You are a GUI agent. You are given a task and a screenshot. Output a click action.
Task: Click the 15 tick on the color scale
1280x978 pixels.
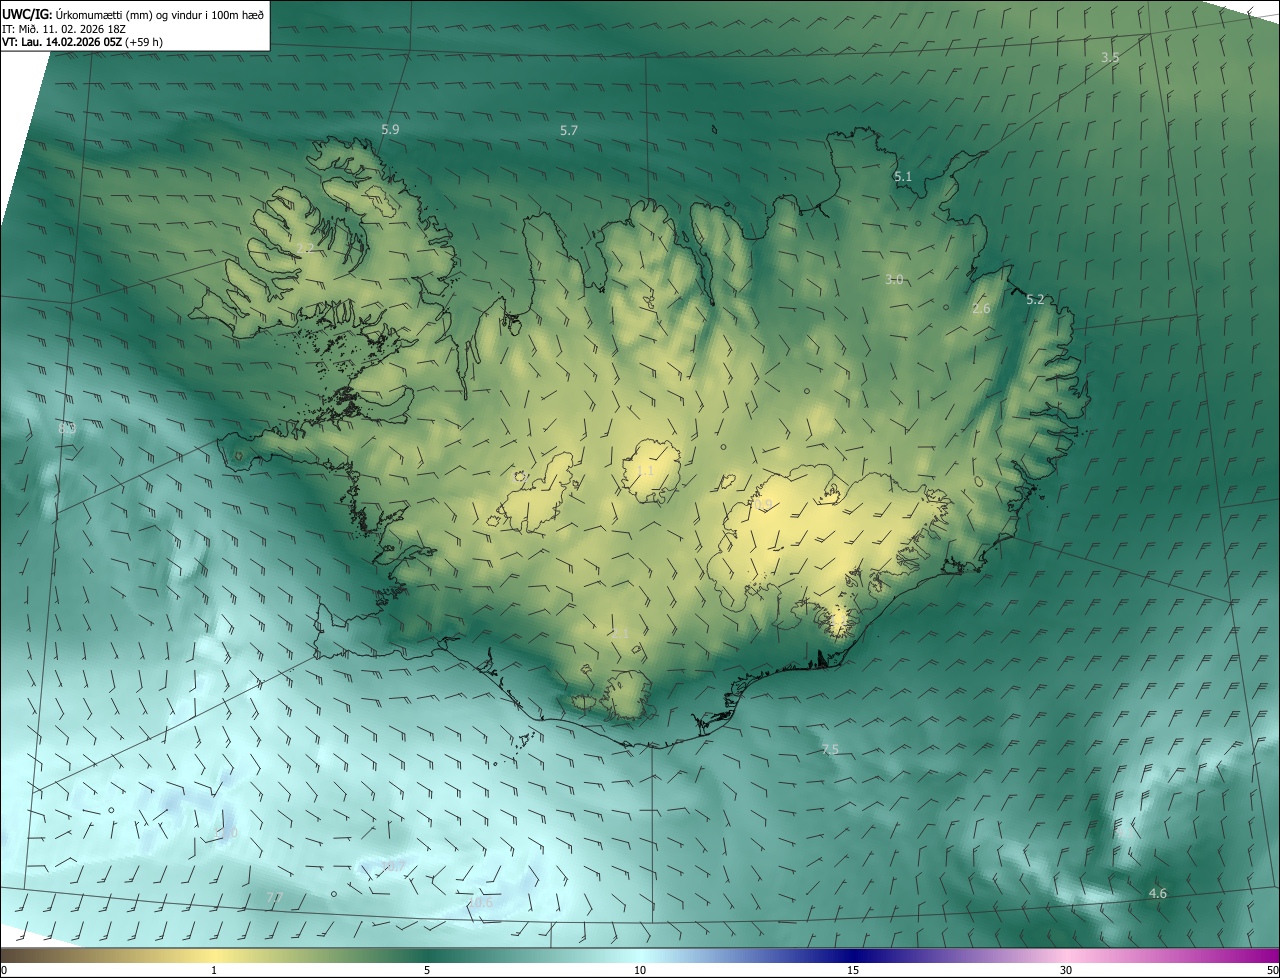tap(853, 970)
